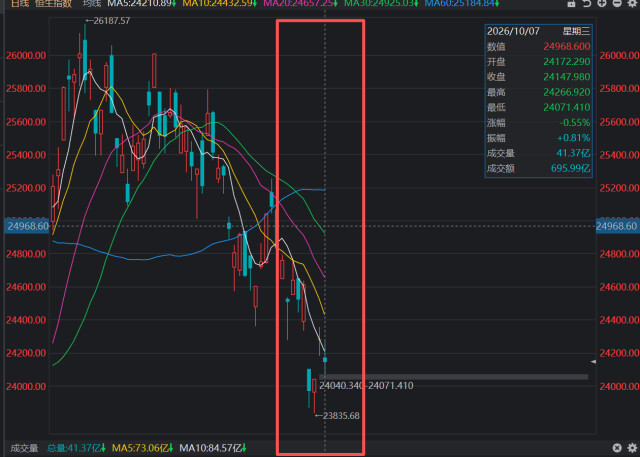Click 星期三 in the info box

[576, 31]
